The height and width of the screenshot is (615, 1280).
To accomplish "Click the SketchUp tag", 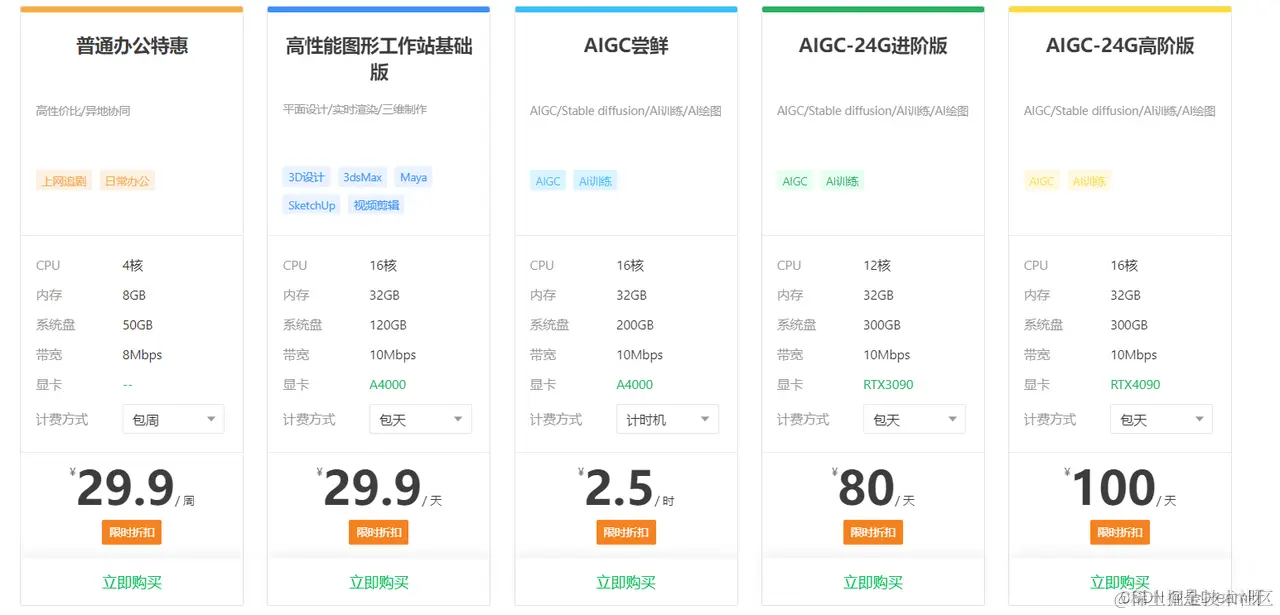I will (x=310, y=204).
